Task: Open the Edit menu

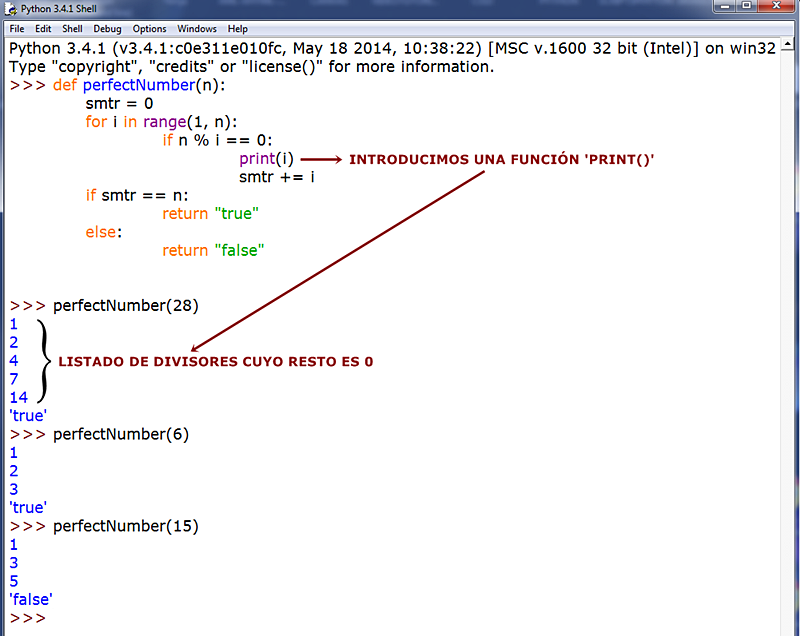Action: 43,28
